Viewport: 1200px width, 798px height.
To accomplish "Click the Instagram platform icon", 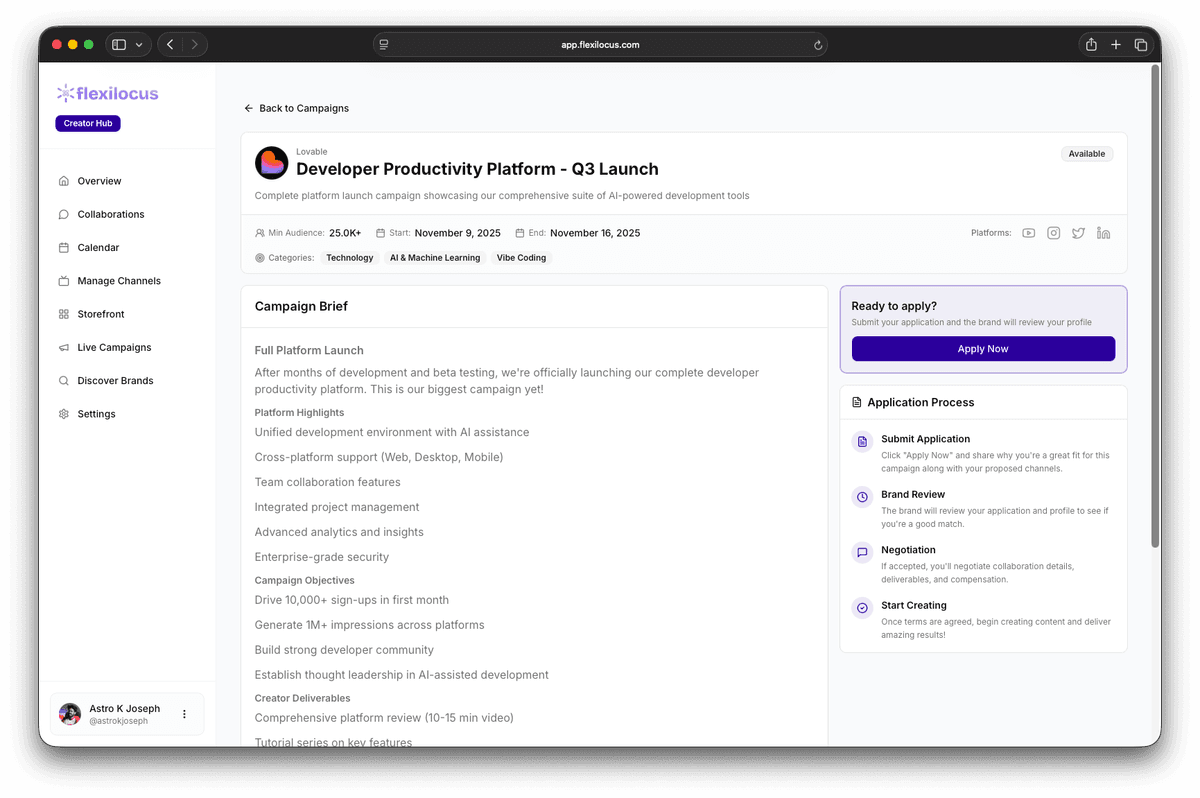I will tap(1054, 233).
